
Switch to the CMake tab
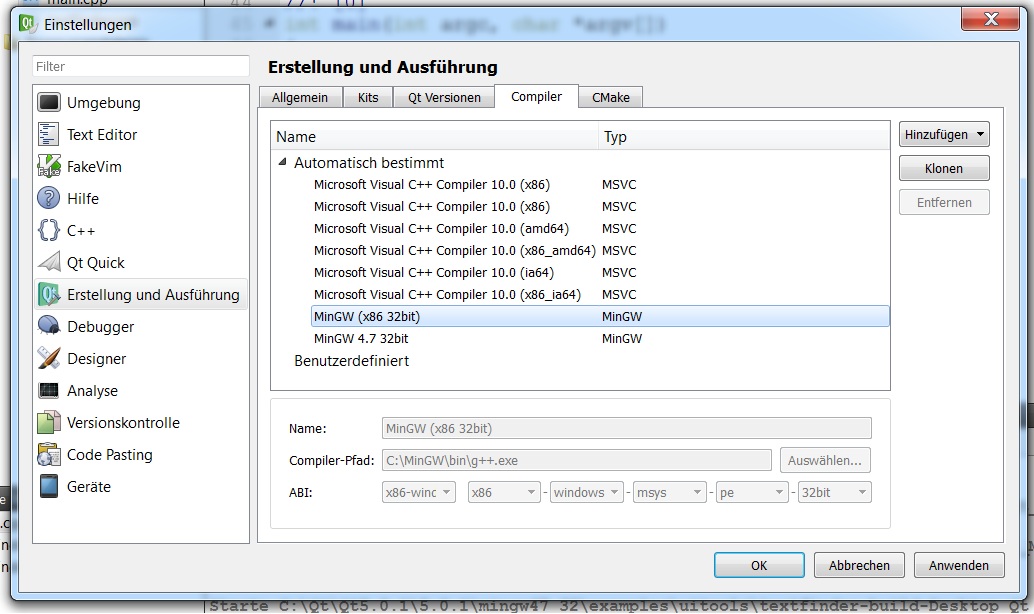pos(611,98)
